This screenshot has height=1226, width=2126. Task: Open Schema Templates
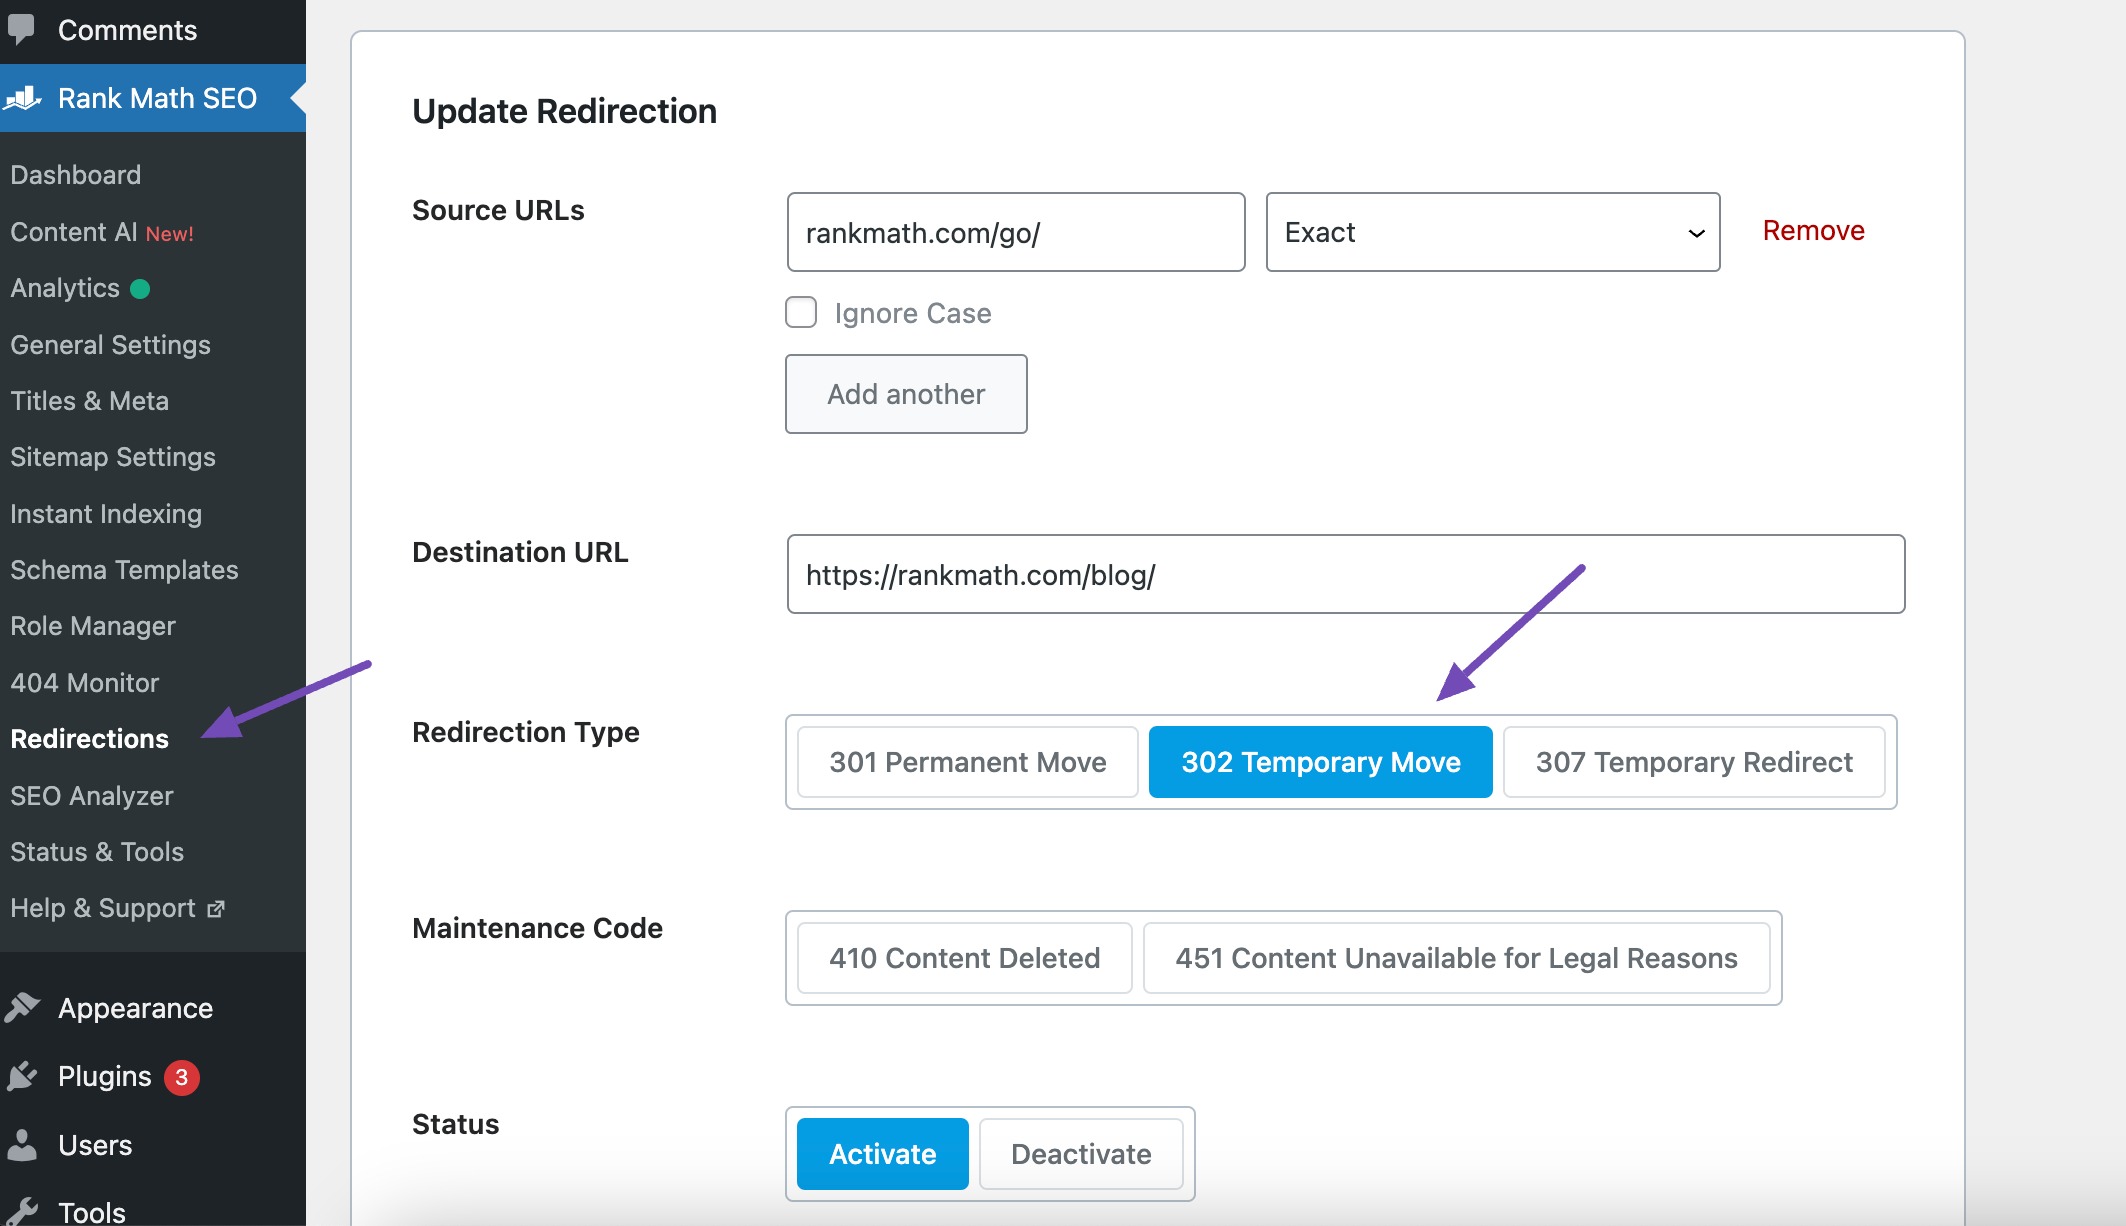124,570
